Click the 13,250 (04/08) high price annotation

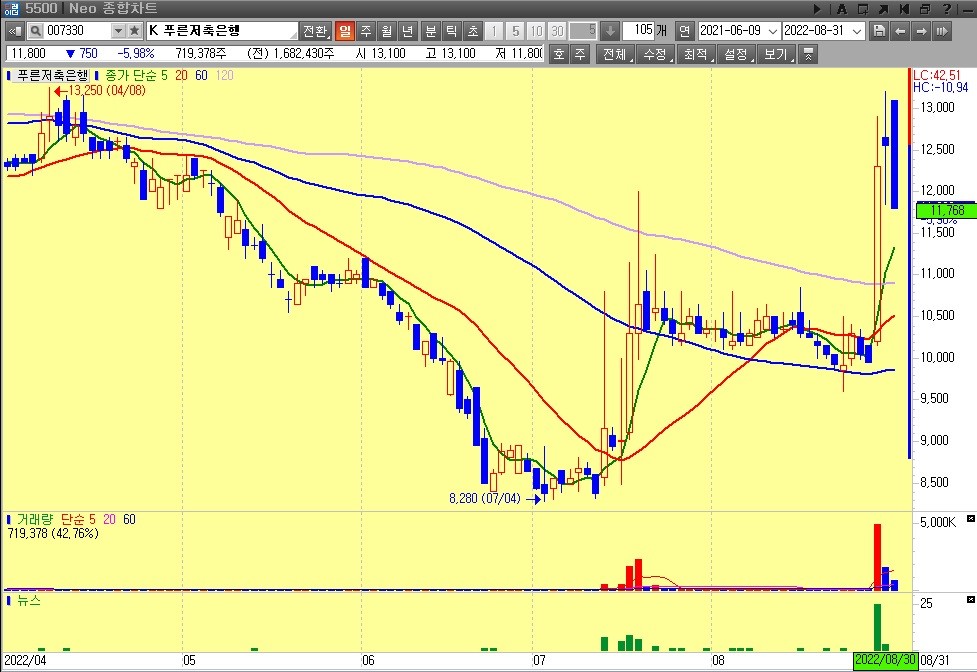point(107,91)
